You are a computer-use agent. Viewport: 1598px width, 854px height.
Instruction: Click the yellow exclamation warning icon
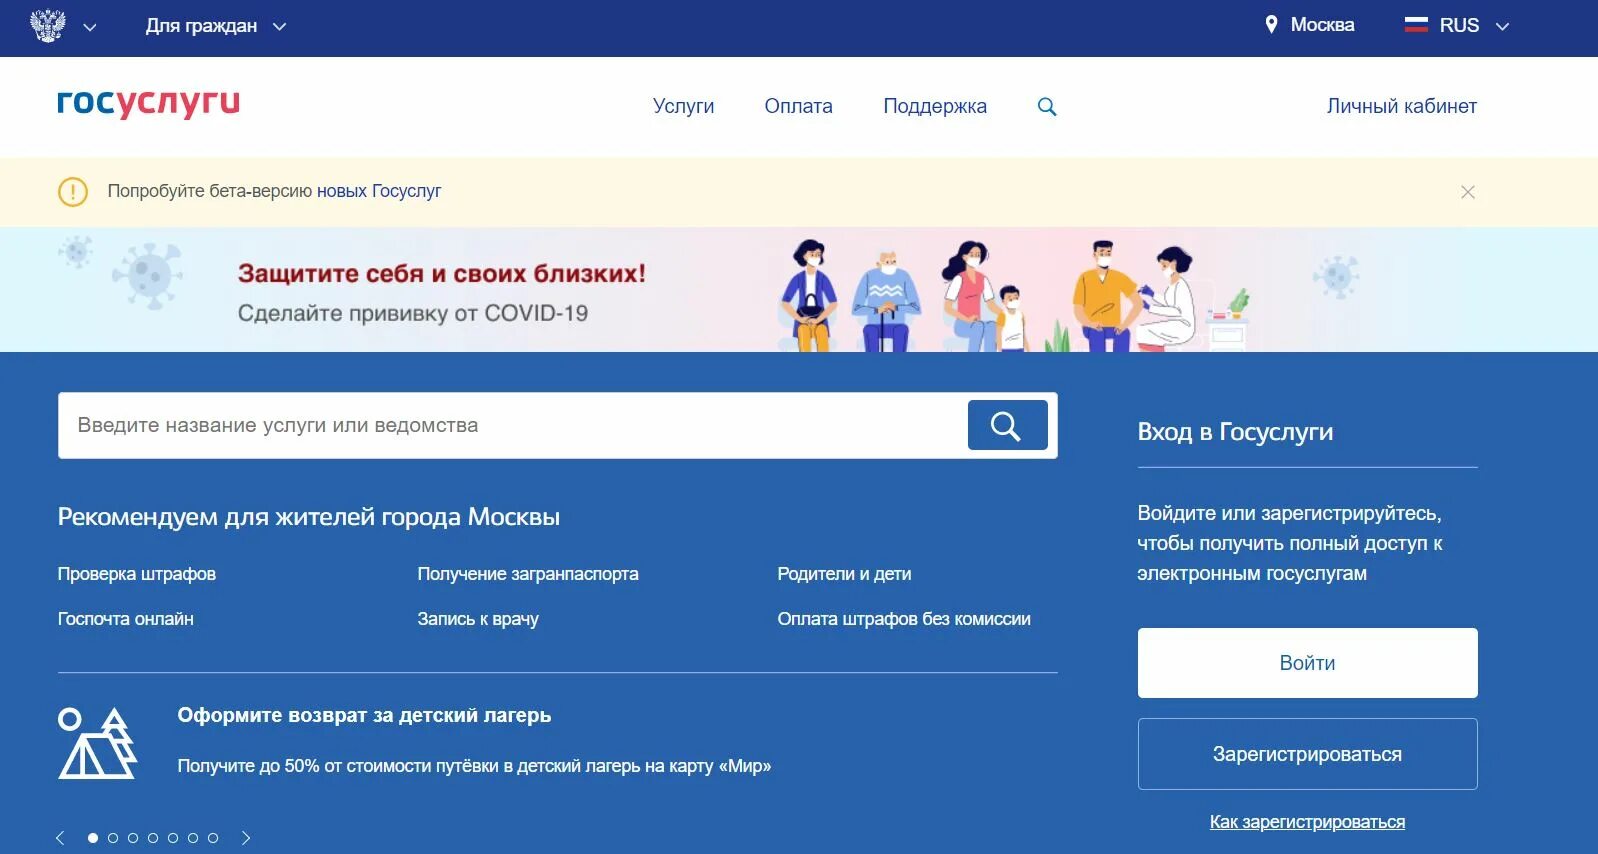[x=73, y=191]
